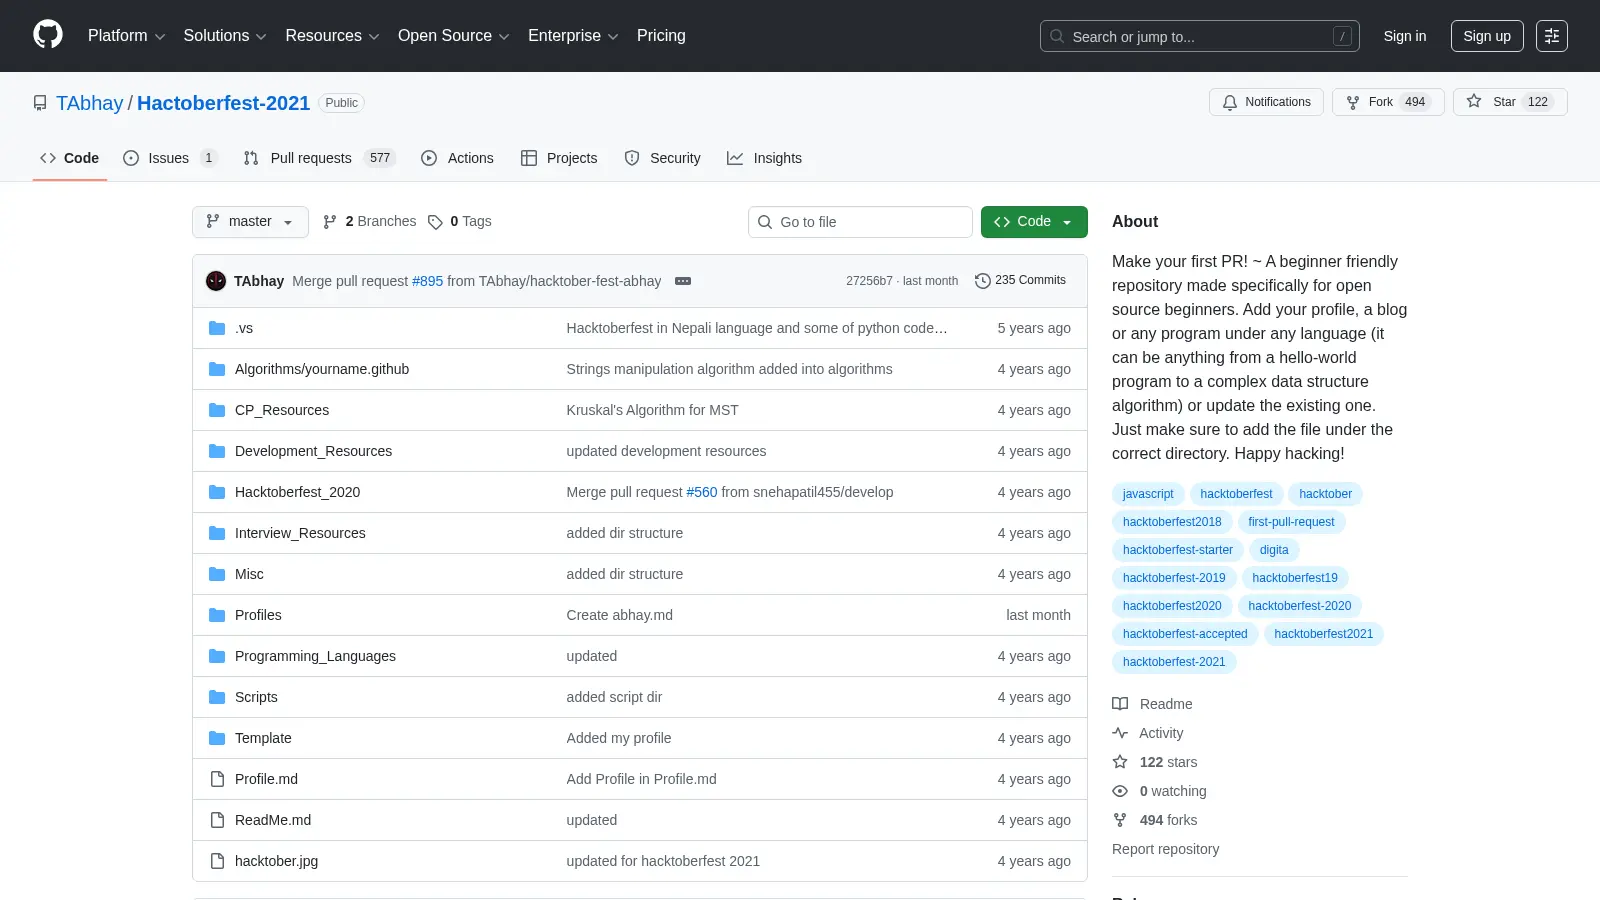1600x900 pixels.
Task: Open the Interview_Resources folder
Action: pyautogui.click(x=300, y=533)
